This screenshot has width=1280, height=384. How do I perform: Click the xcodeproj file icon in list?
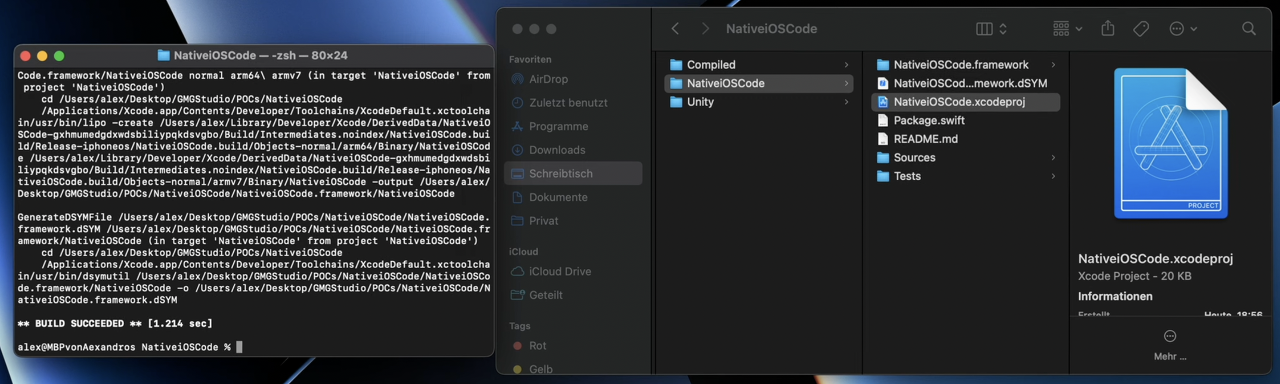(x=883, y=102)
